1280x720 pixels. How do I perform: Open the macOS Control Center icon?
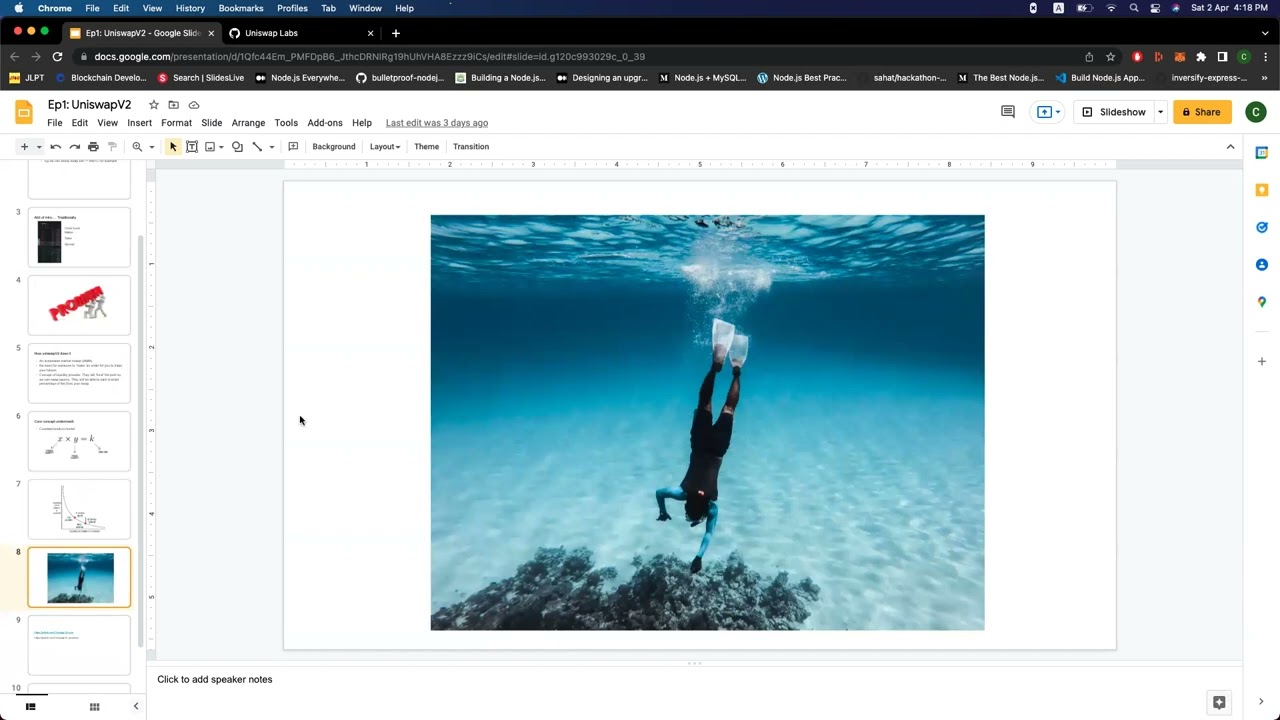[x=1155, y=8]
